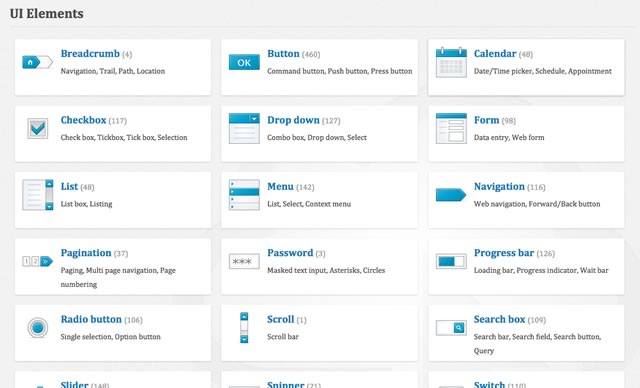Click the Breadcrumb category icon

coord(38,62)
